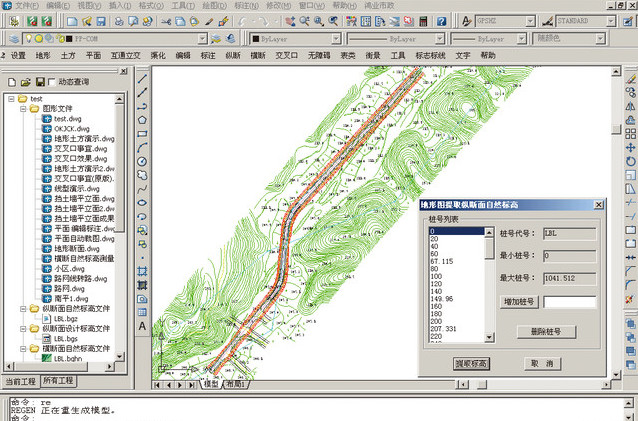Click the Mirror tool in modify toolbar

(630, 107)
